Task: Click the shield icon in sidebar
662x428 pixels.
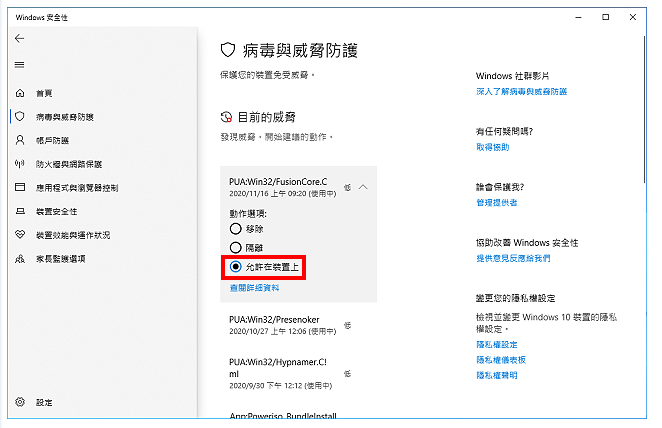Action: 20,116
